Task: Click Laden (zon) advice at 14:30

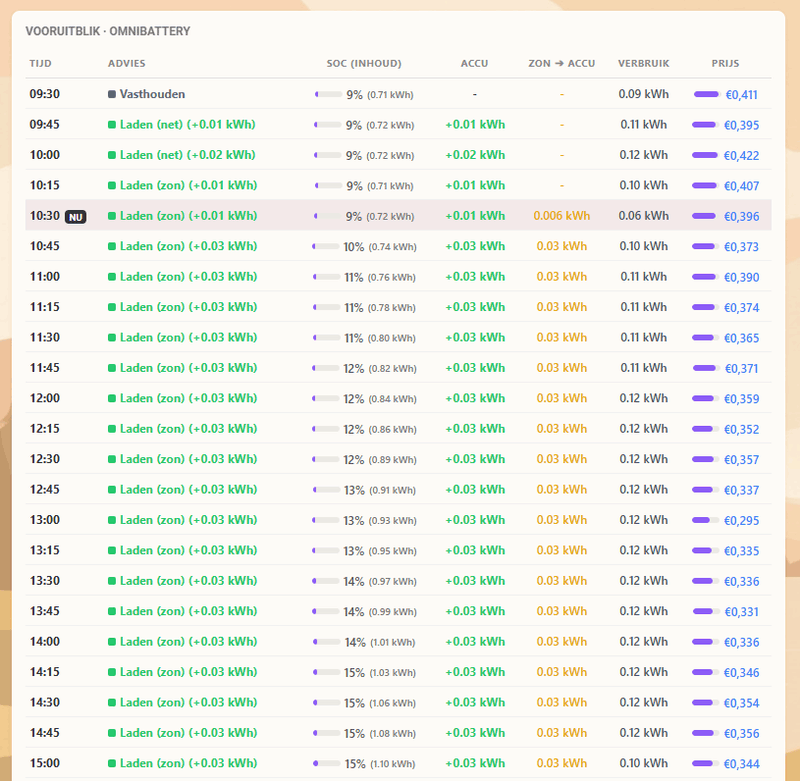Action: [x=188, y=702]
